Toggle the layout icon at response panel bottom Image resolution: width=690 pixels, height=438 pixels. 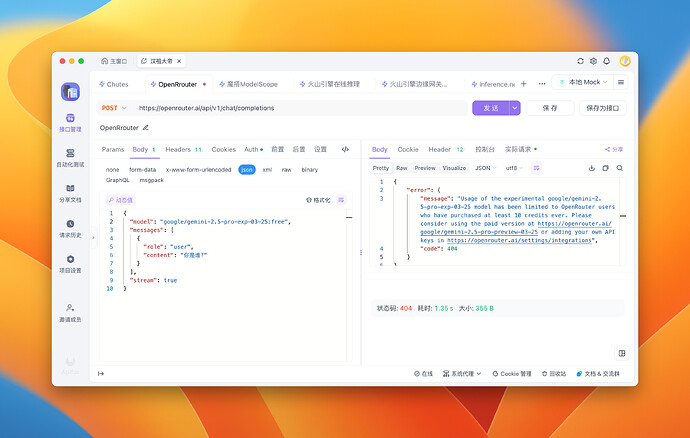[622, 353]
